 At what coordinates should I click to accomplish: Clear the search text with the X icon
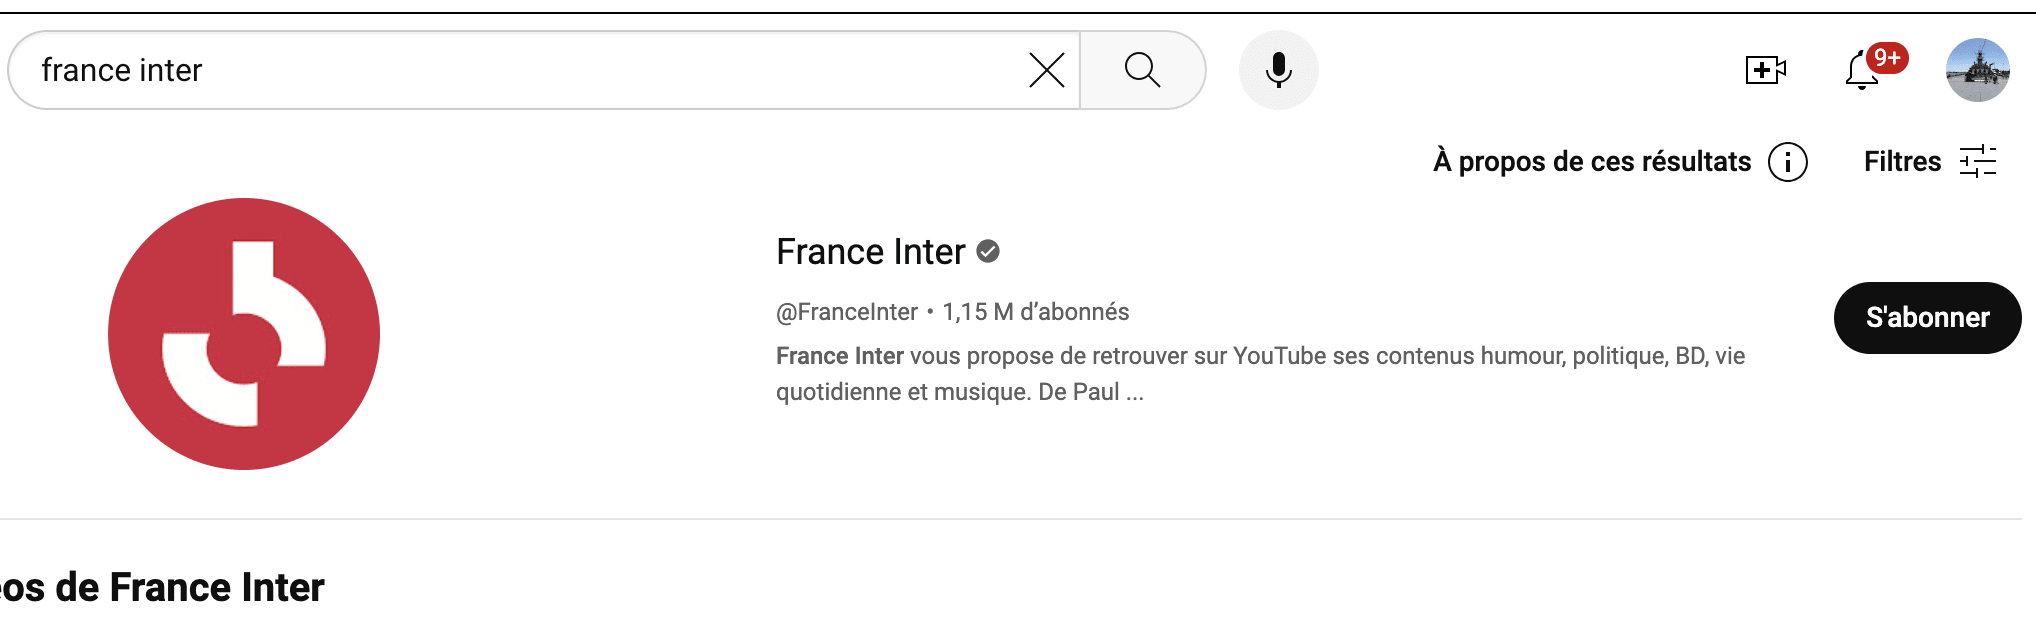(1046, 70)
